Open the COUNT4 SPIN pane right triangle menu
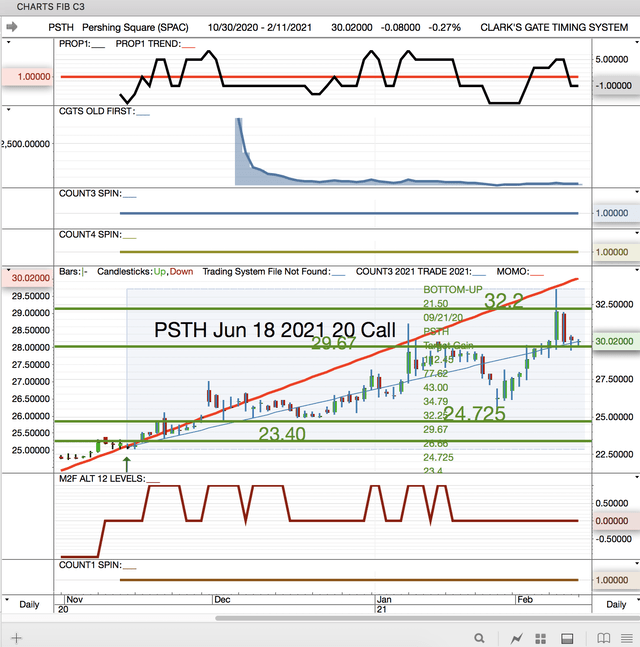 tap(637, 233)
